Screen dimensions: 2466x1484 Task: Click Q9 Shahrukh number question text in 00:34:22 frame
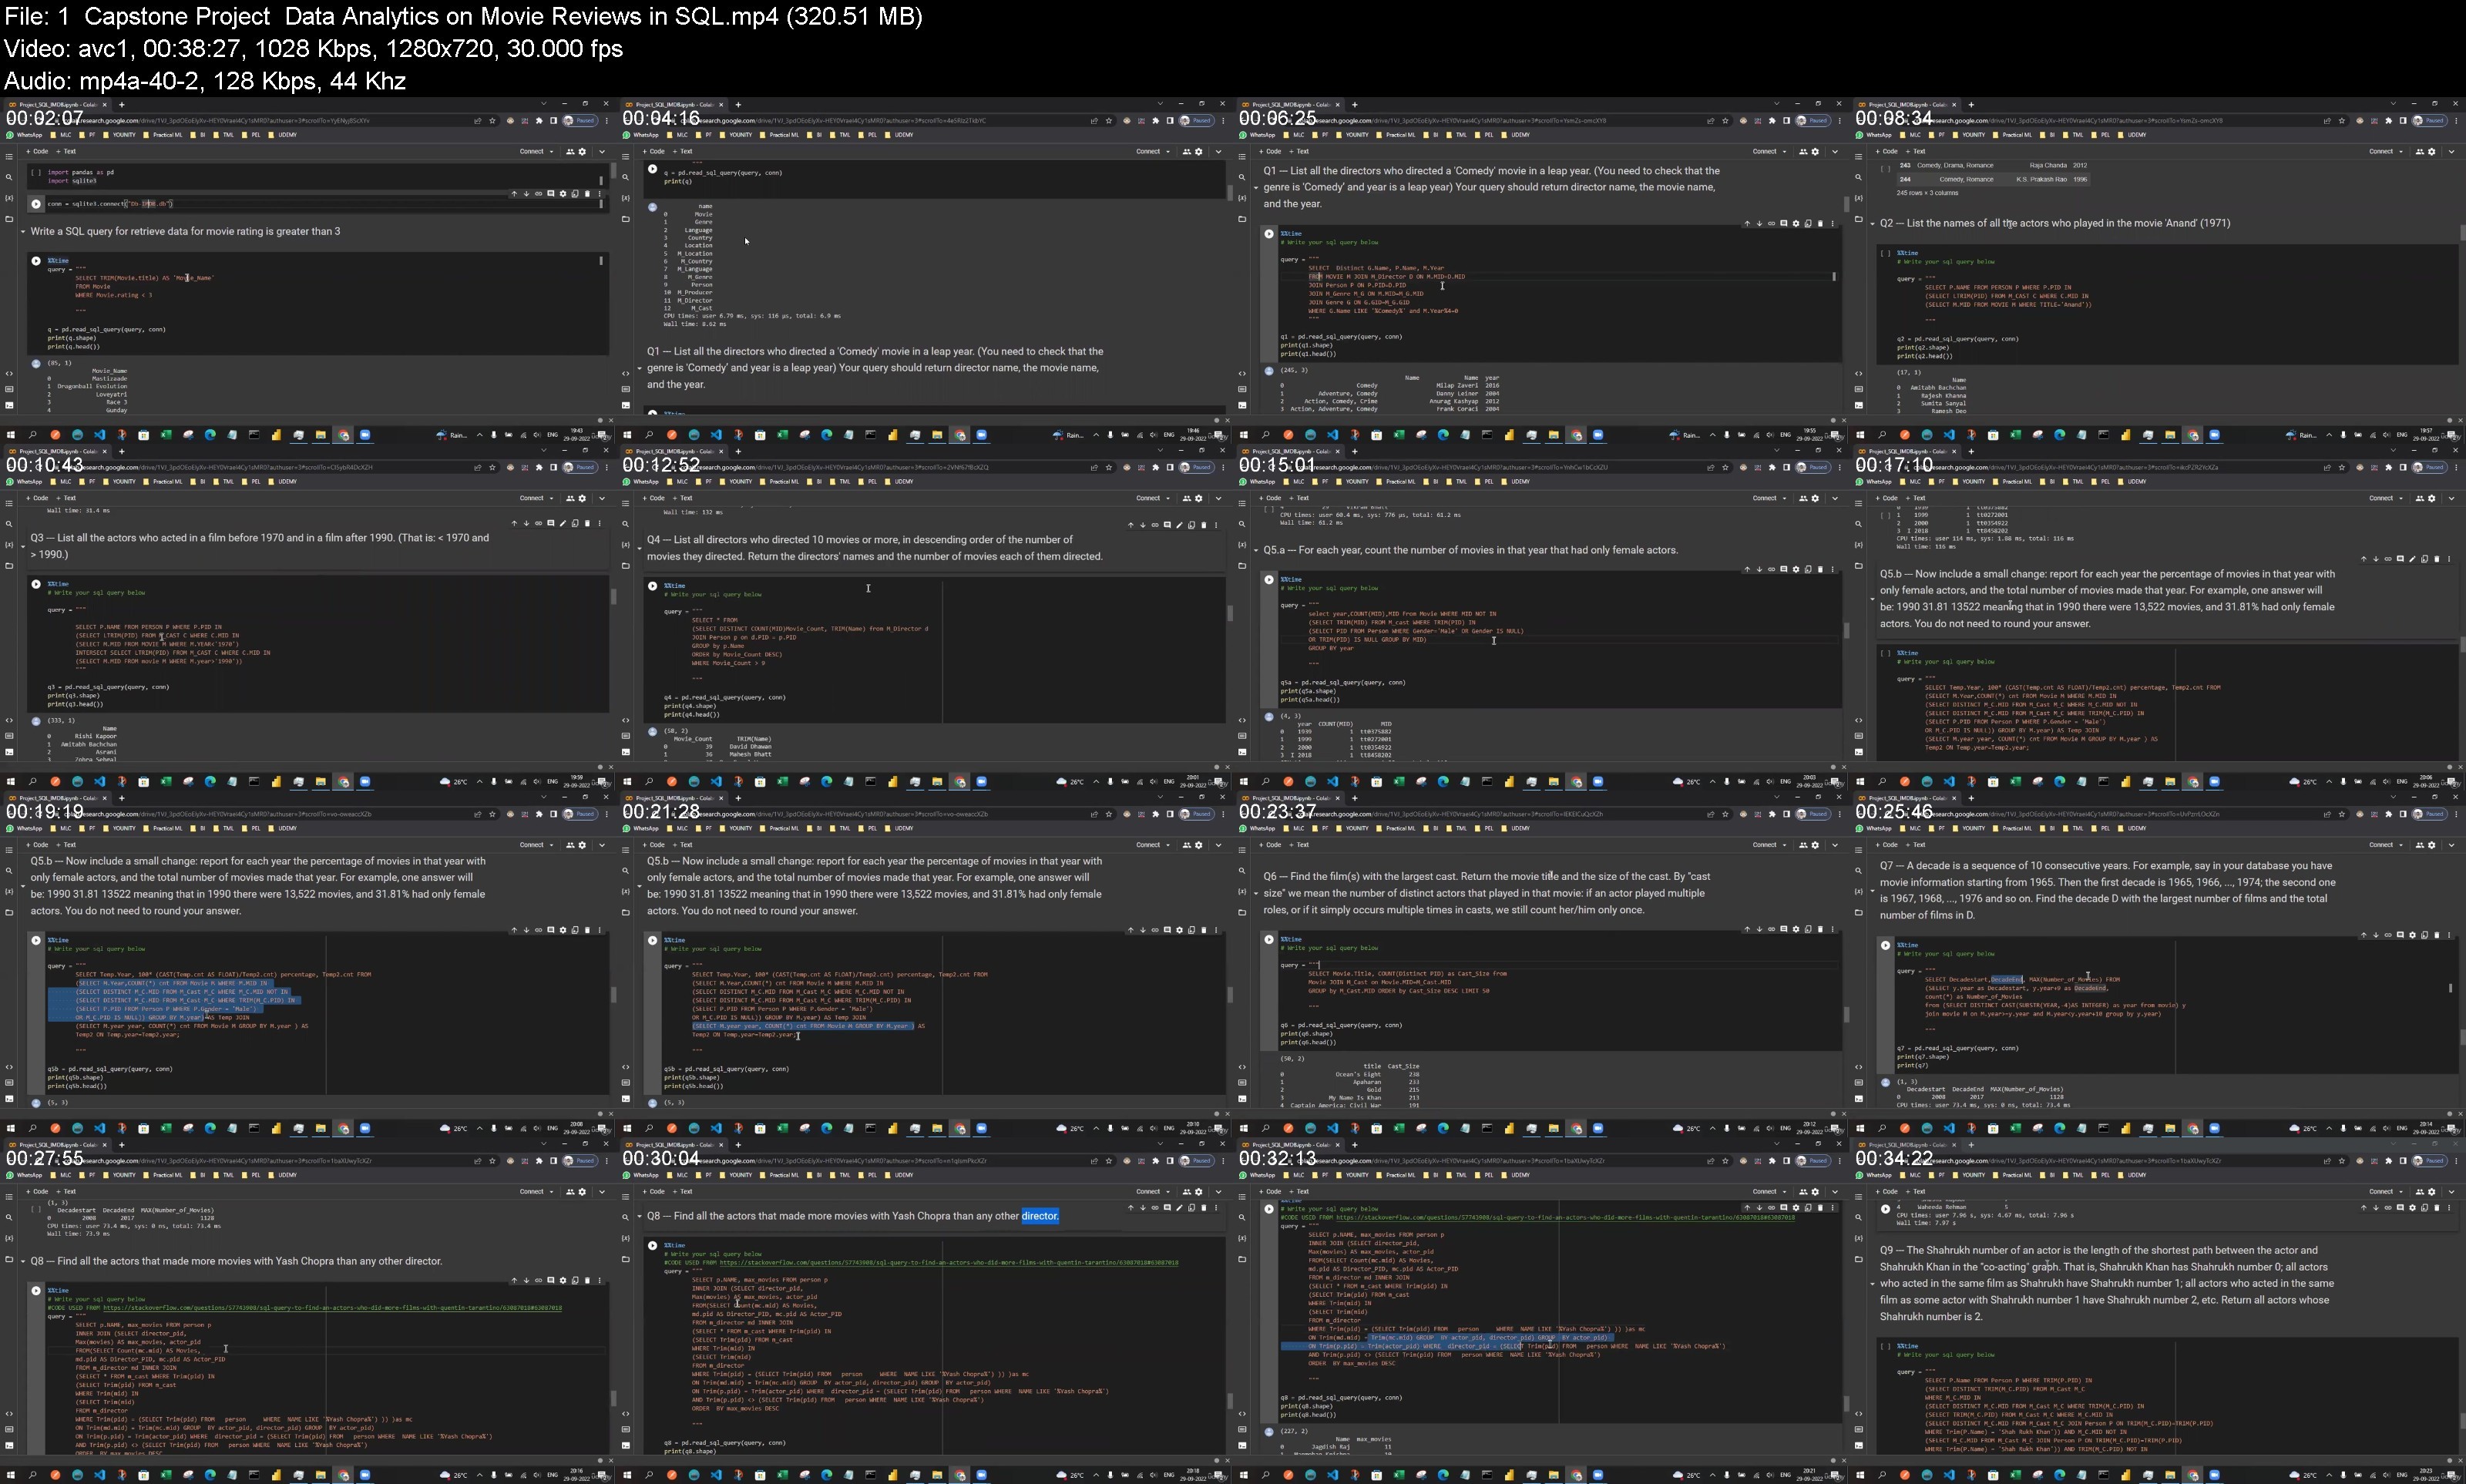pyautogui.click(x=2107, y=1283)
